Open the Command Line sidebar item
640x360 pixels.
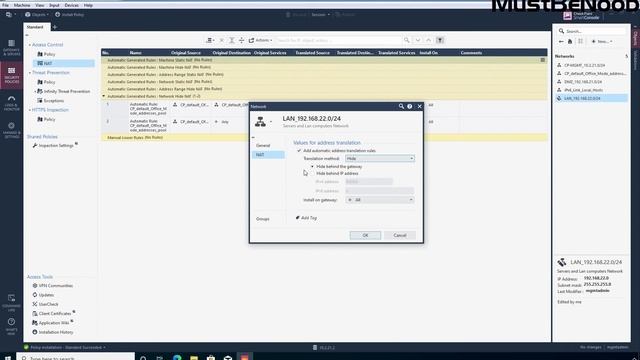(x=11, y=302)
